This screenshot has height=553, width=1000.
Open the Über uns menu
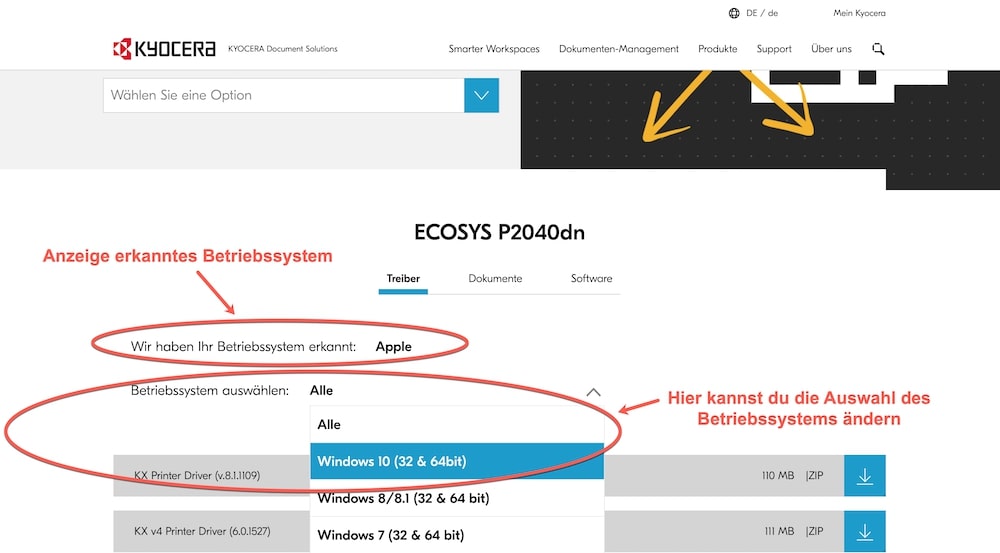(x=831, y=49)
